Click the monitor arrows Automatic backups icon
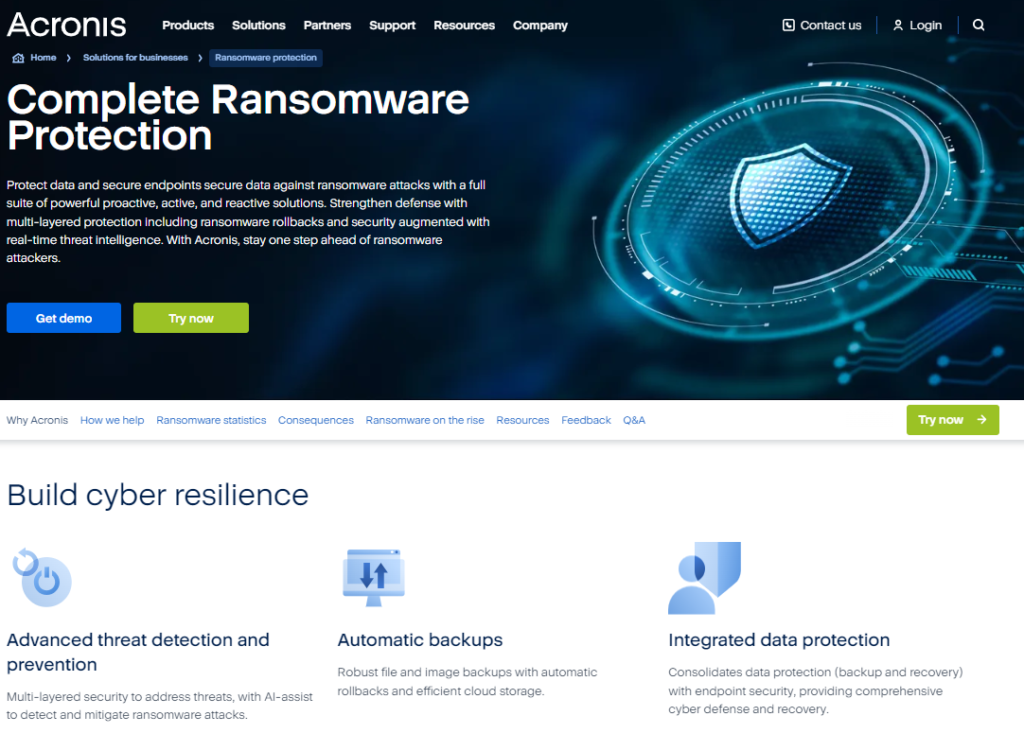The image size is (1024, 751). click(x=374, y=577)
